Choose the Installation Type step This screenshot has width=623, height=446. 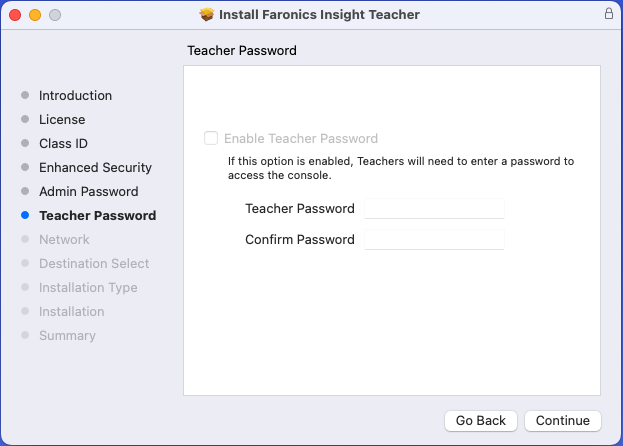[x=88, y=288]
